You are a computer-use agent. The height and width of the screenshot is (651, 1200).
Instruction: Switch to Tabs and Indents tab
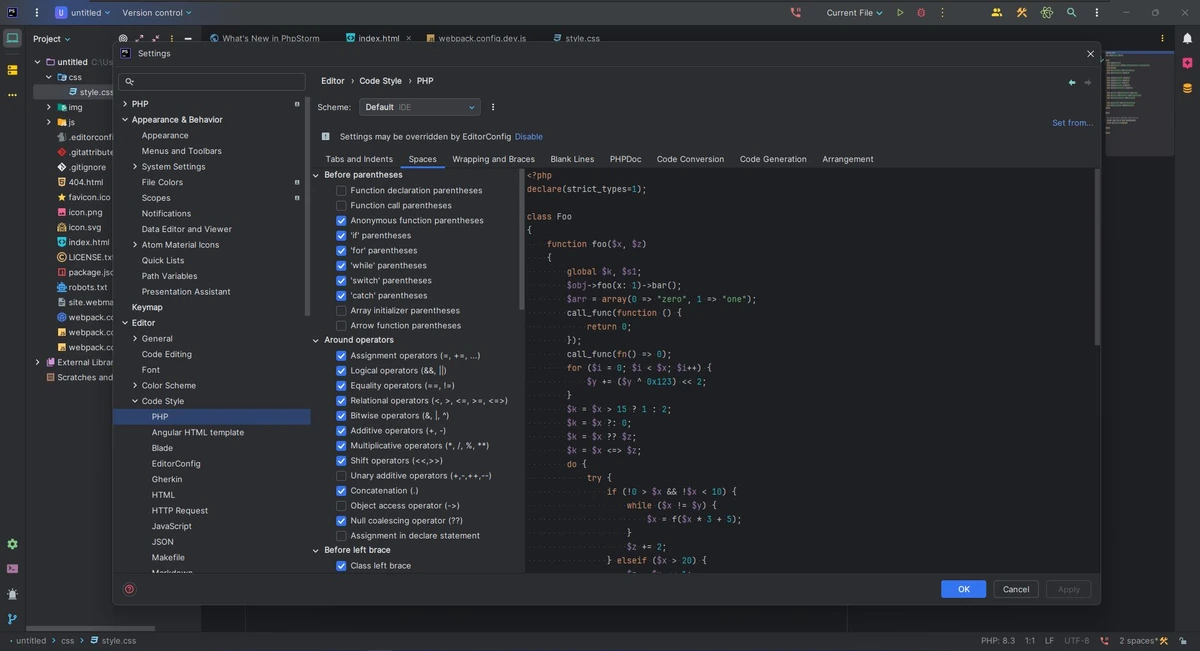tap(359, 159)
